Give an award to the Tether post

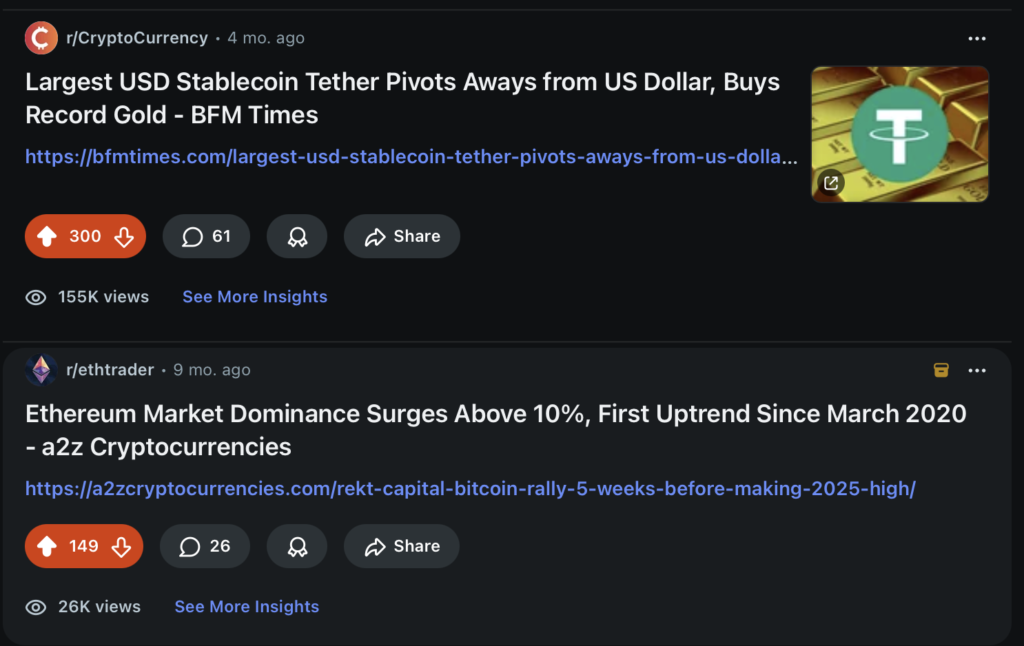pos(297,236)
